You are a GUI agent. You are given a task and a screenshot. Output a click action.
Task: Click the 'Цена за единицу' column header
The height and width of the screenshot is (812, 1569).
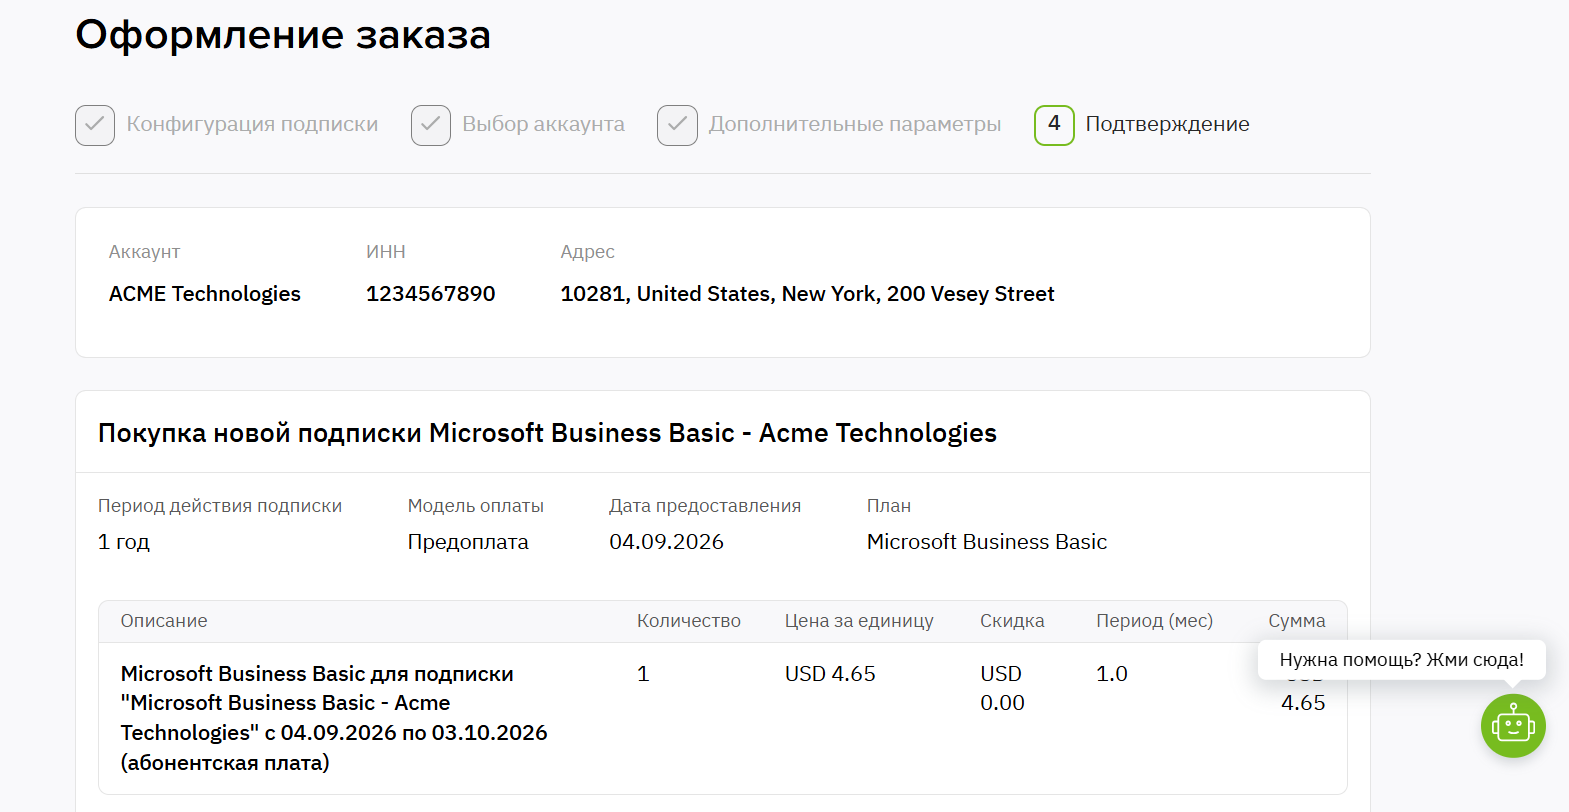pyautogui.click(x=859, y=621)
